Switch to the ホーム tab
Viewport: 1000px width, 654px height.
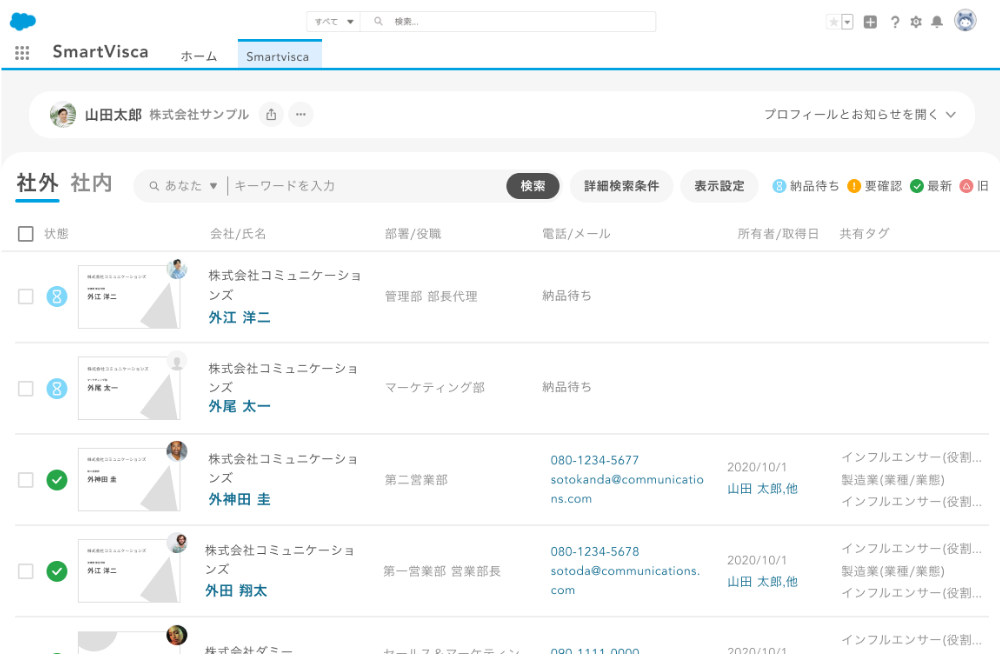click(x=199, y=57)
